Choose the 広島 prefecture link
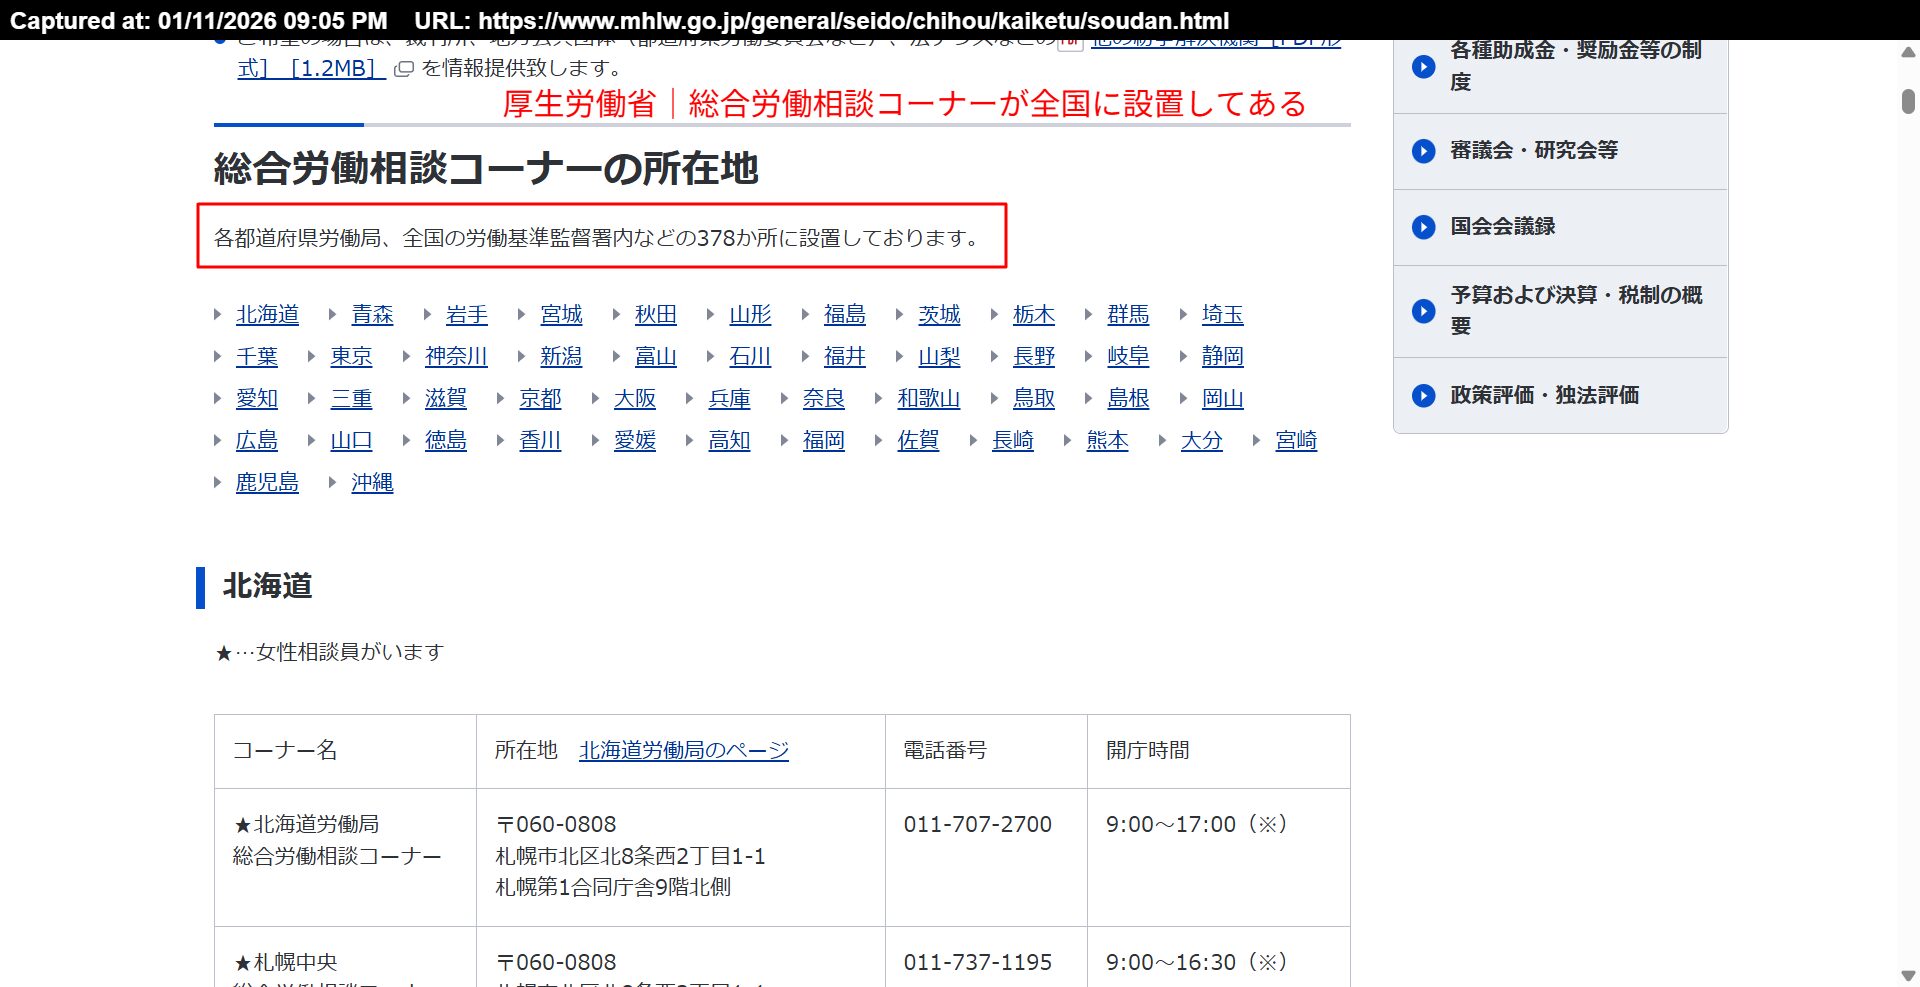 (257, 441)
